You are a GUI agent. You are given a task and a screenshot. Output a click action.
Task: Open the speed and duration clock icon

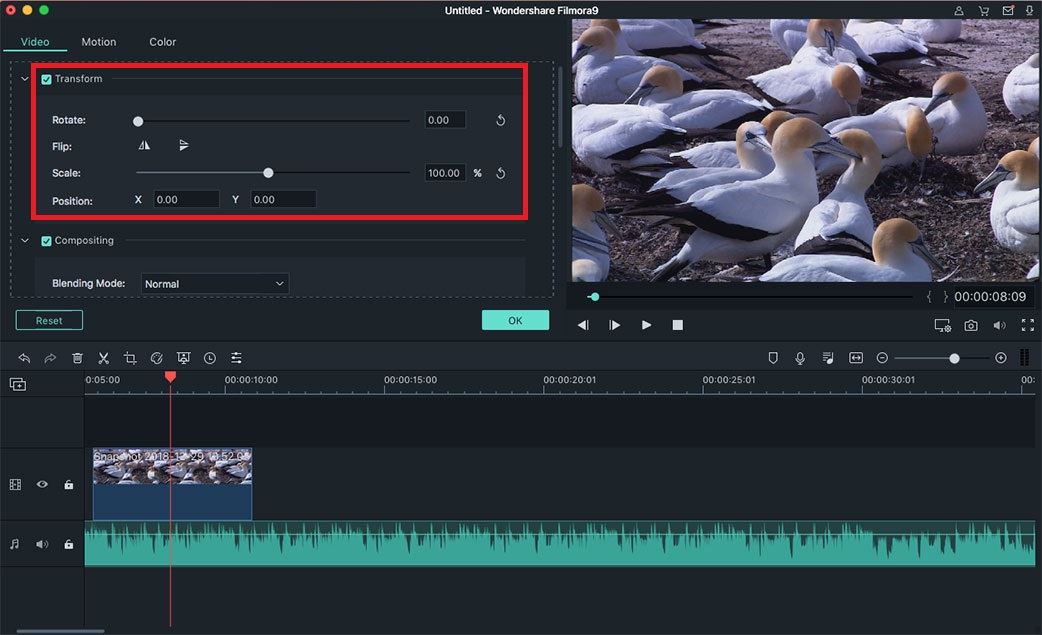pos(210,358)
